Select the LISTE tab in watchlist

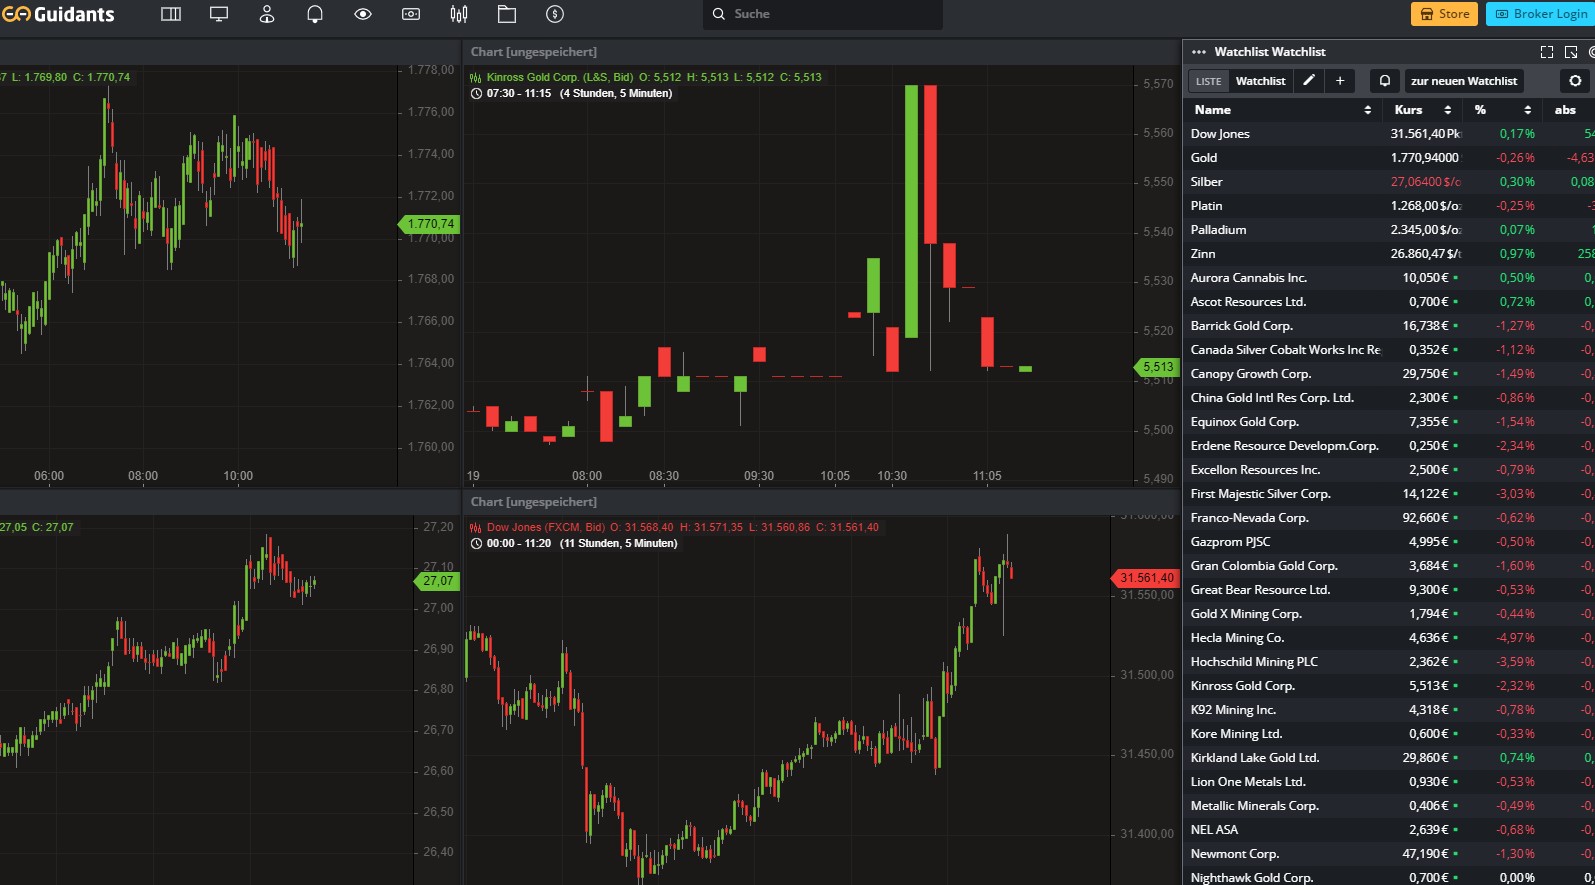coord(1209,81)
